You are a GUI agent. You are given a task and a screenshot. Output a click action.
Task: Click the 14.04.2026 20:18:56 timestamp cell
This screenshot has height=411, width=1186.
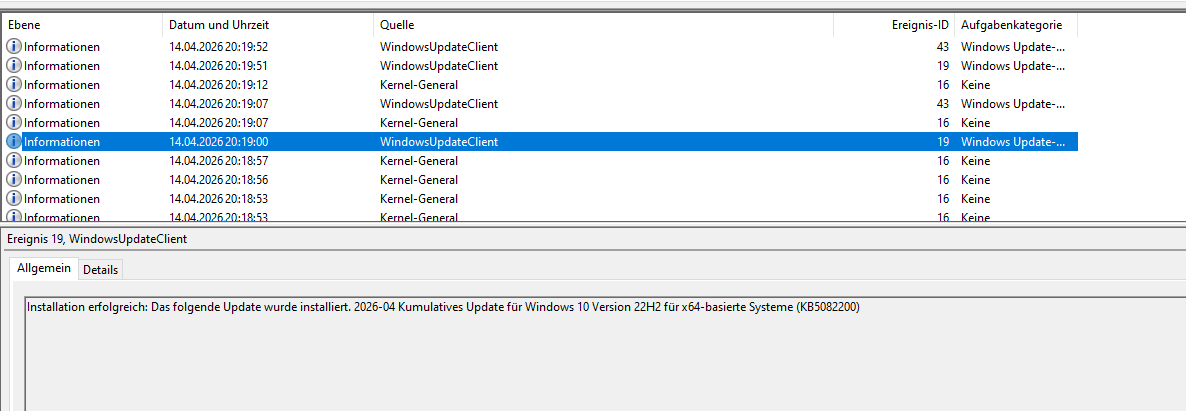[218, 179]
